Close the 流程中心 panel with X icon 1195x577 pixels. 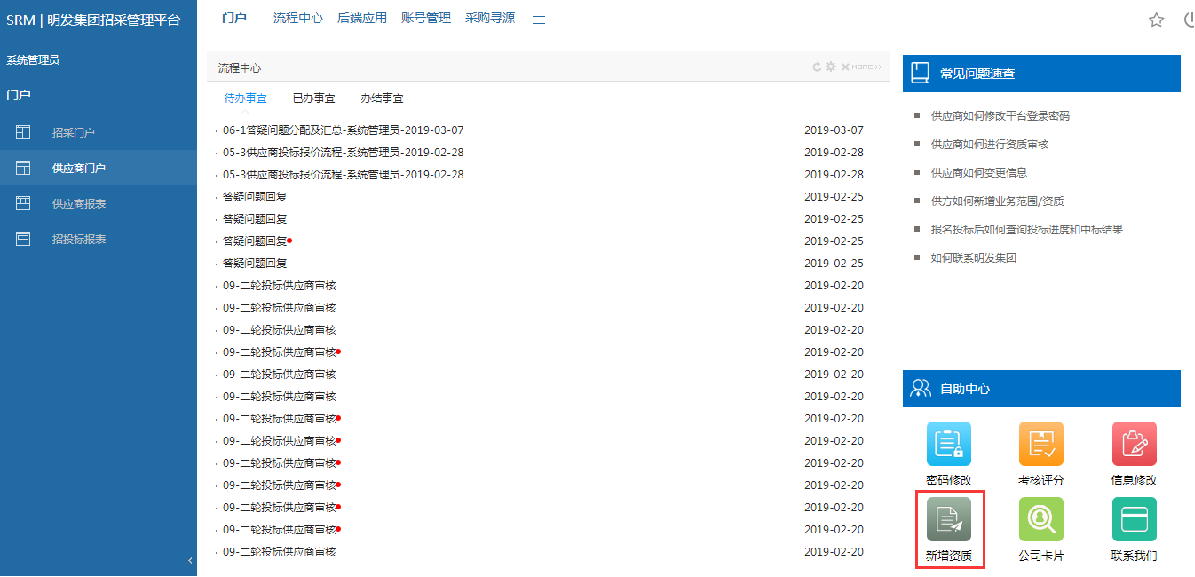(845, 67)
